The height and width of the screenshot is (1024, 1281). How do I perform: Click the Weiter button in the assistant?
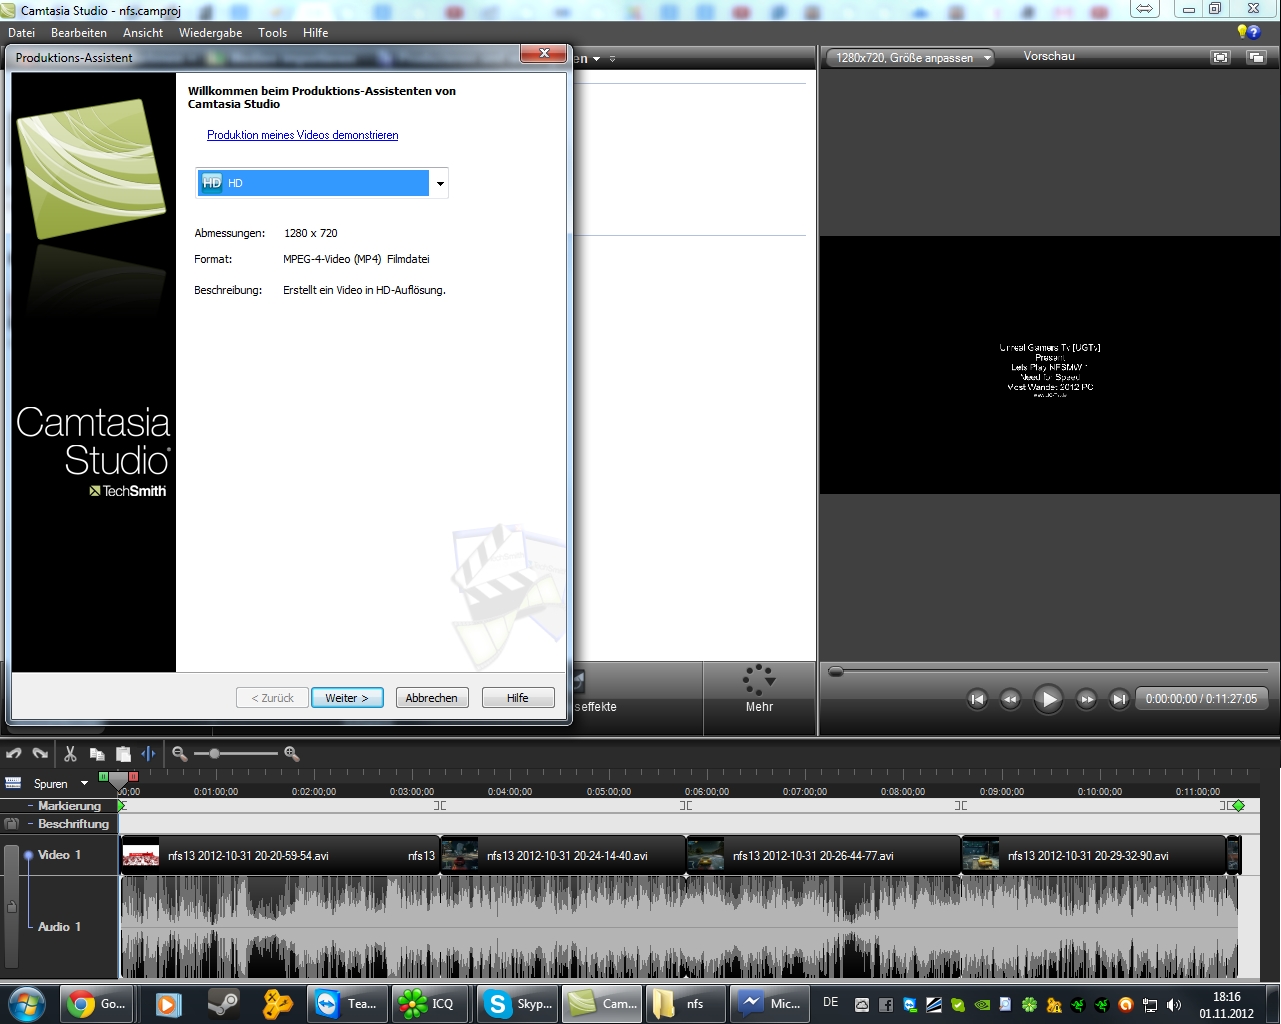click(347, 698)
